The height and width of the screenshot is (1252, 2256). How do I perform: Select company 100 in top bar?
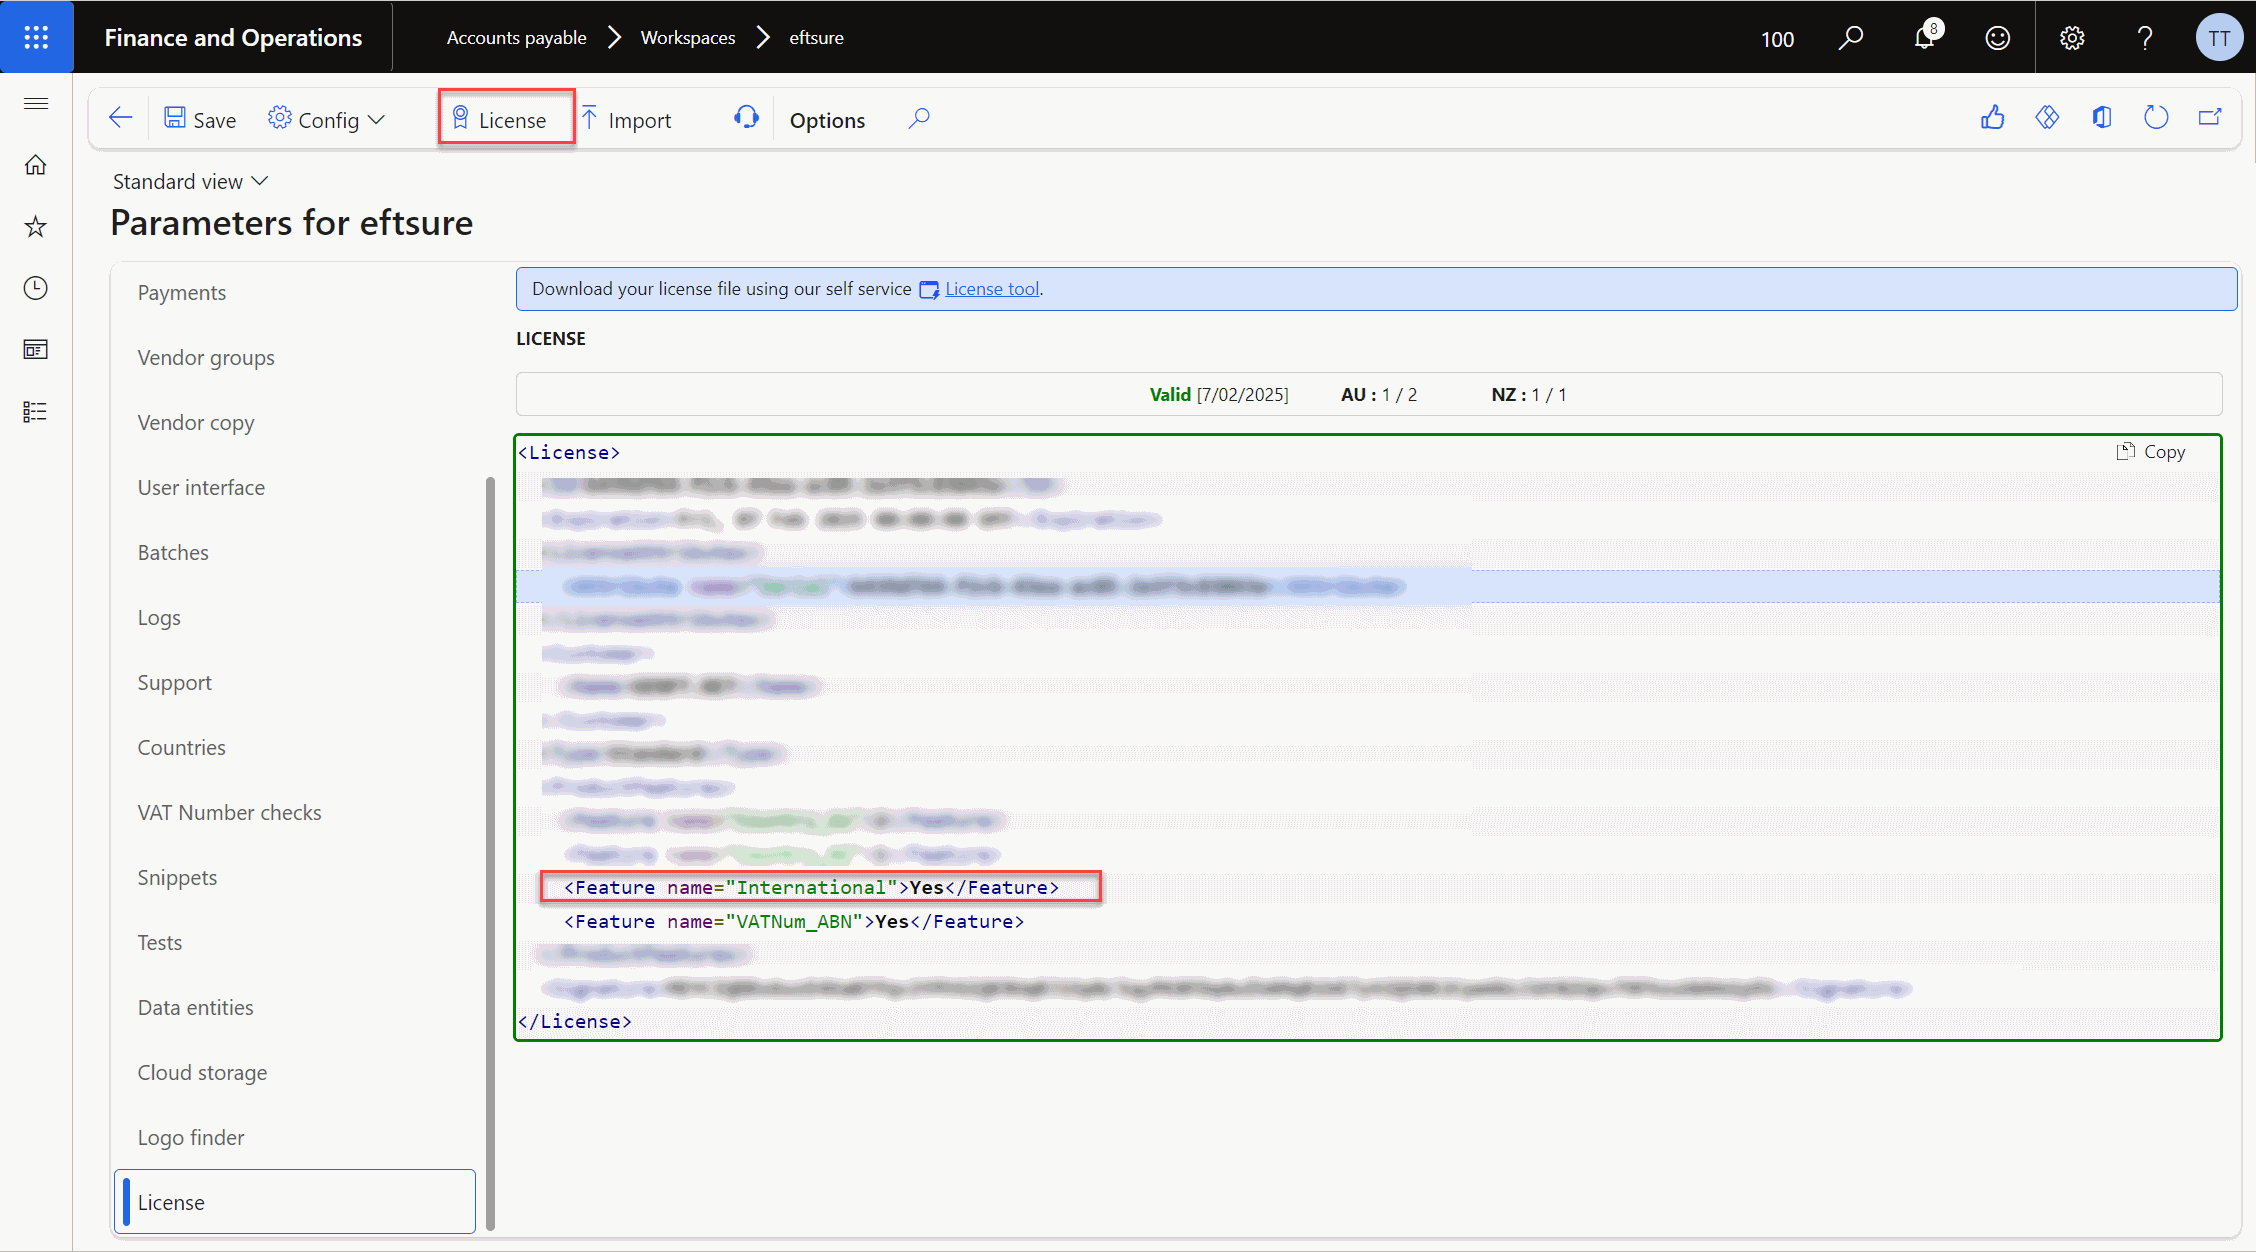tap(1777, 39)
